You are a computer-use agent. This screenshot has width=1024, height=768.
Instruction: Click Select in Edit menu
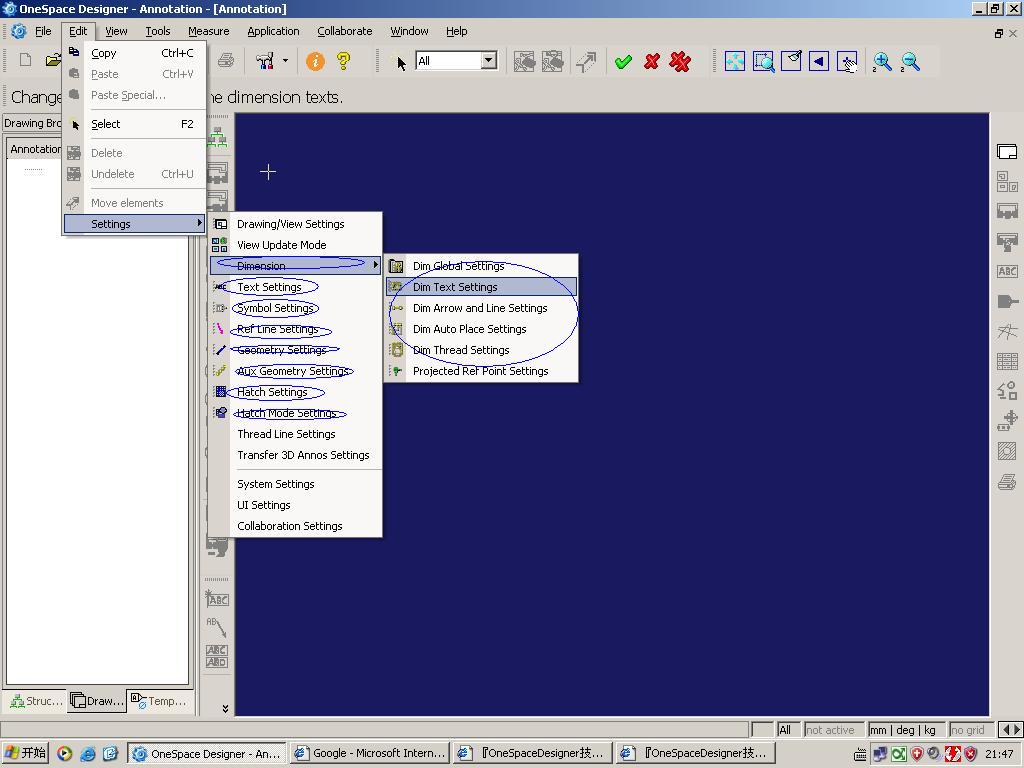pos(134,124)
